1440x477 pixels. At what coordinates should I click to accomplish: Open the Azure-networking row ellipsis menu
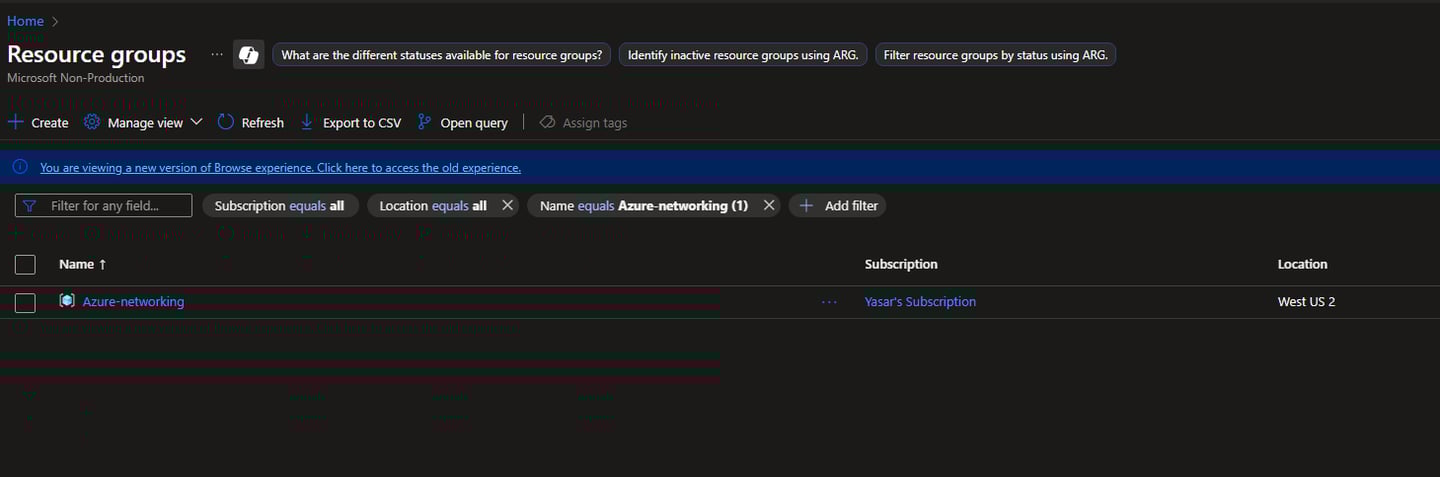[x=829, y=302]
